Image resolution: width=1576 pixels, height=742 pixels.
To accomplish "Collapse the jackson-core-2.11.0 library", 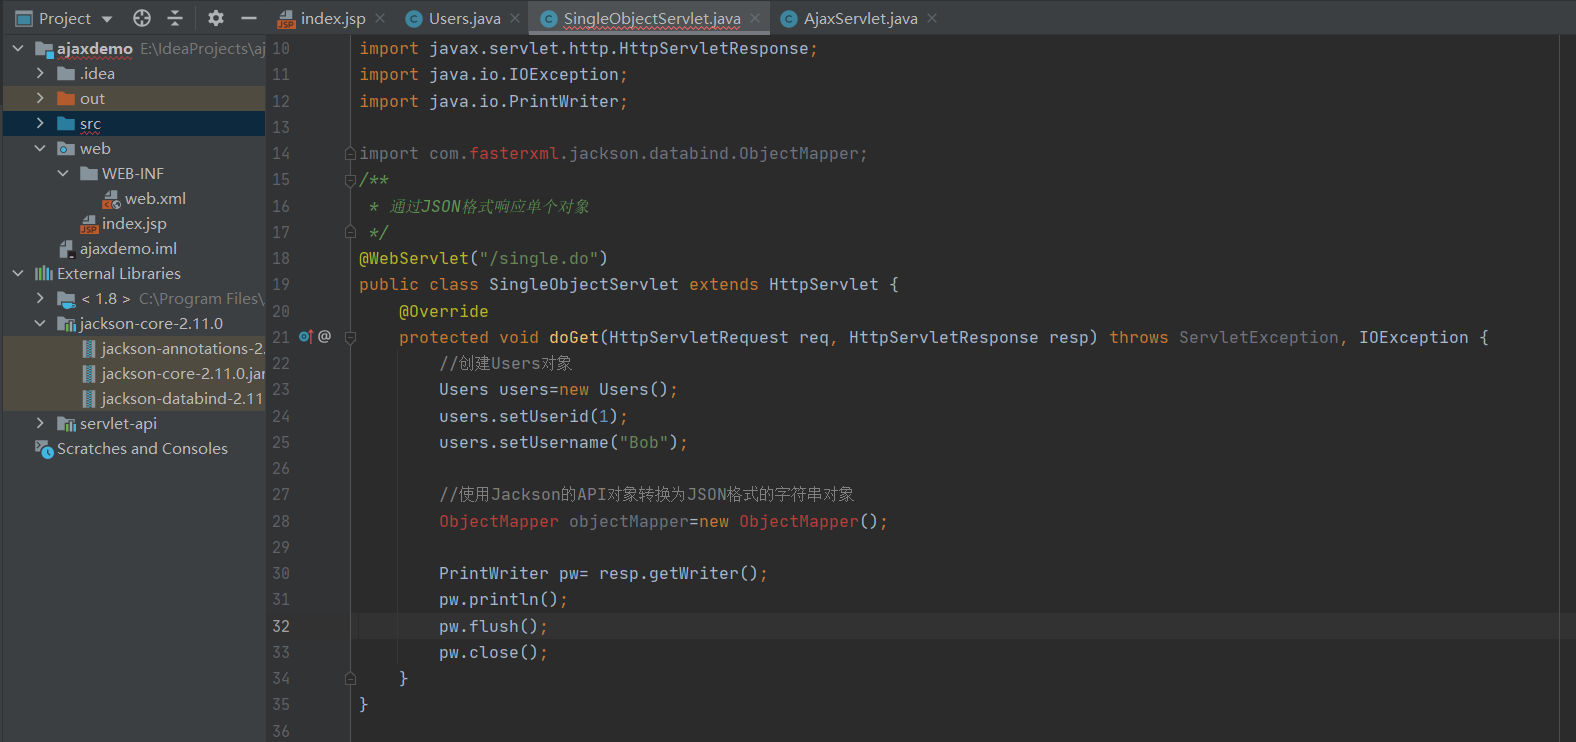I will coord(40,323).
